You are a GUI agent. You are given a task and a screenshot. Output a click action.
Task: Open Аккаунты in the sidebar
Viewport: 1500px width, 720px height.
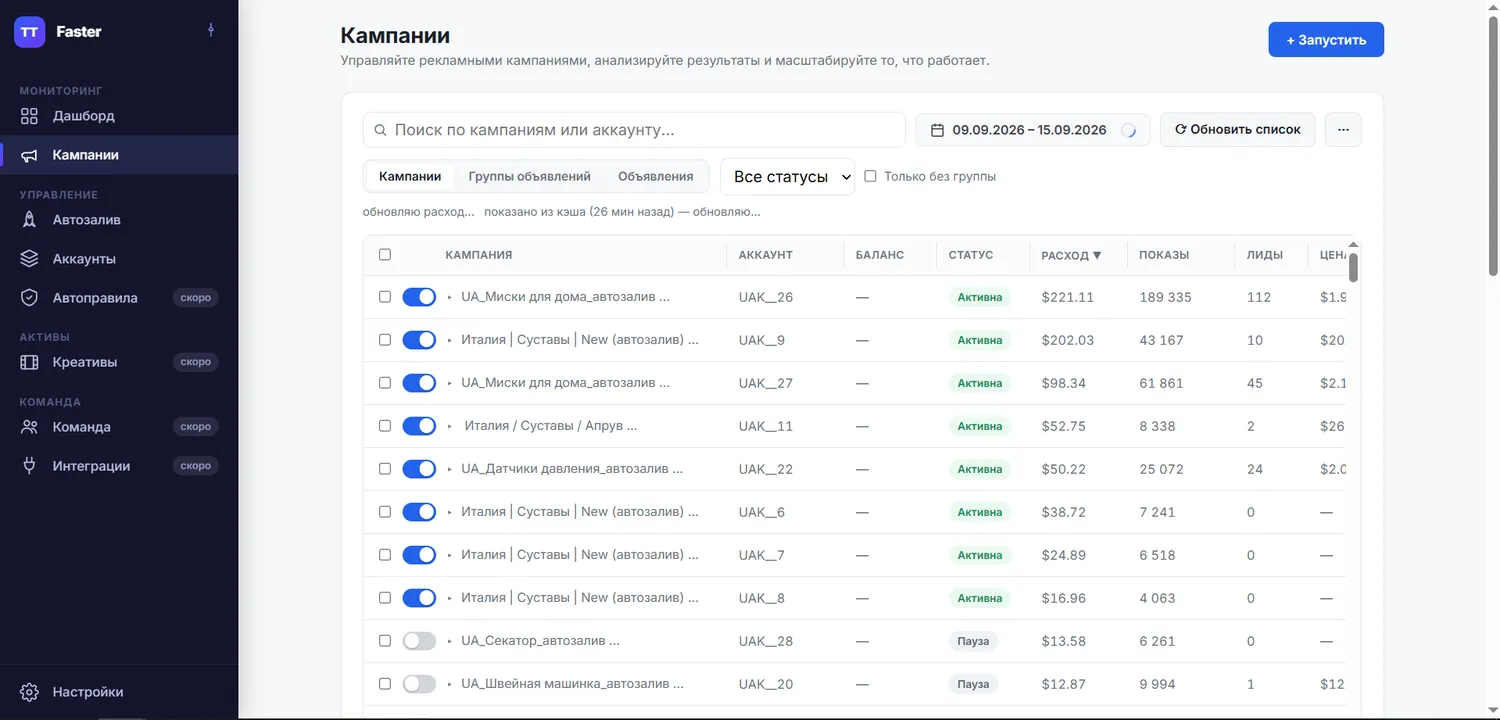[x=119, y=259]
